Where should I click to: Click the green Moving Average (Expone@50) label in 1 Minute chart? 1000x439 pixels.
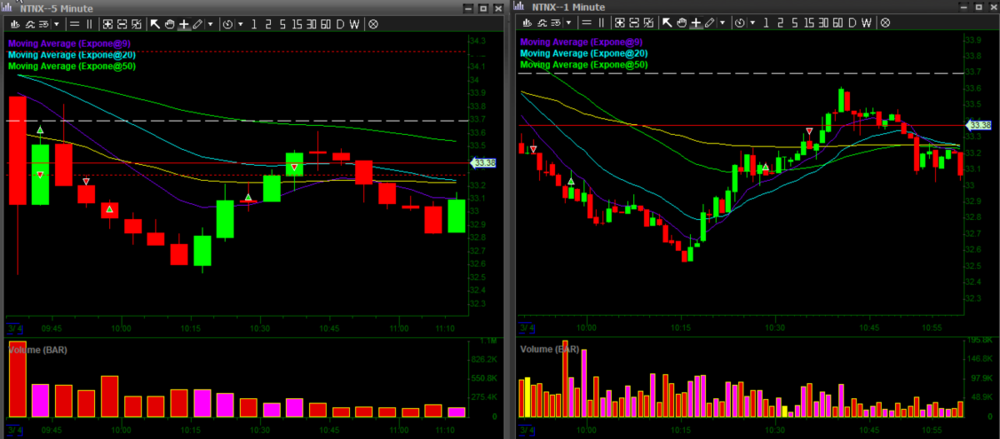point(584,65)
